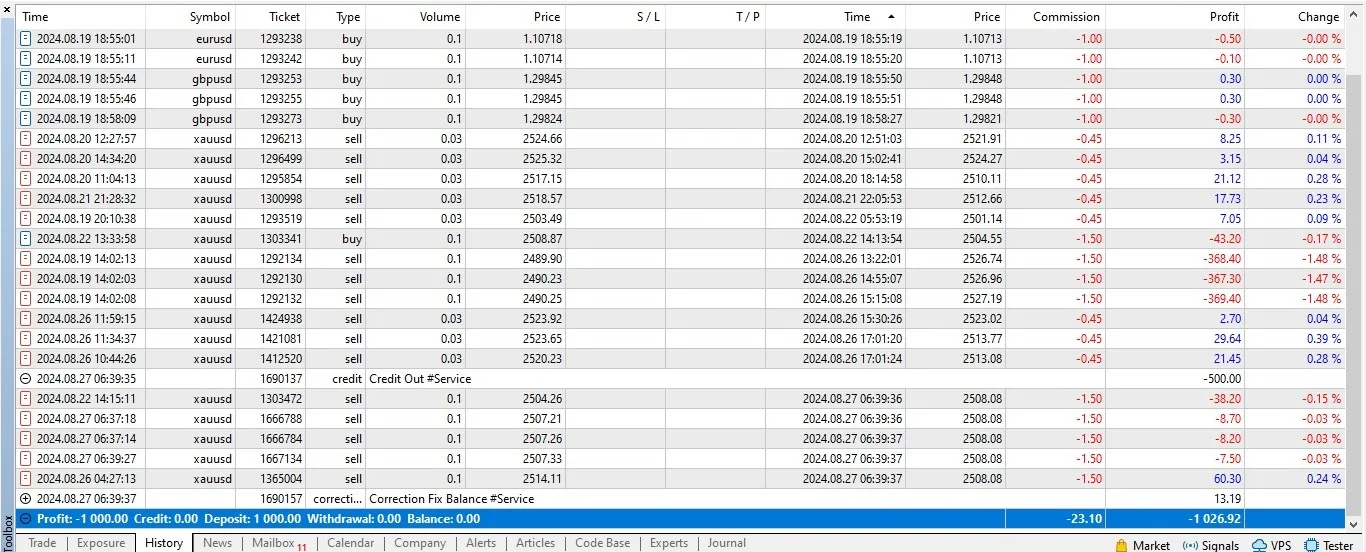
Task: Open the VPS cloud icon
Action: (1258, 545)
